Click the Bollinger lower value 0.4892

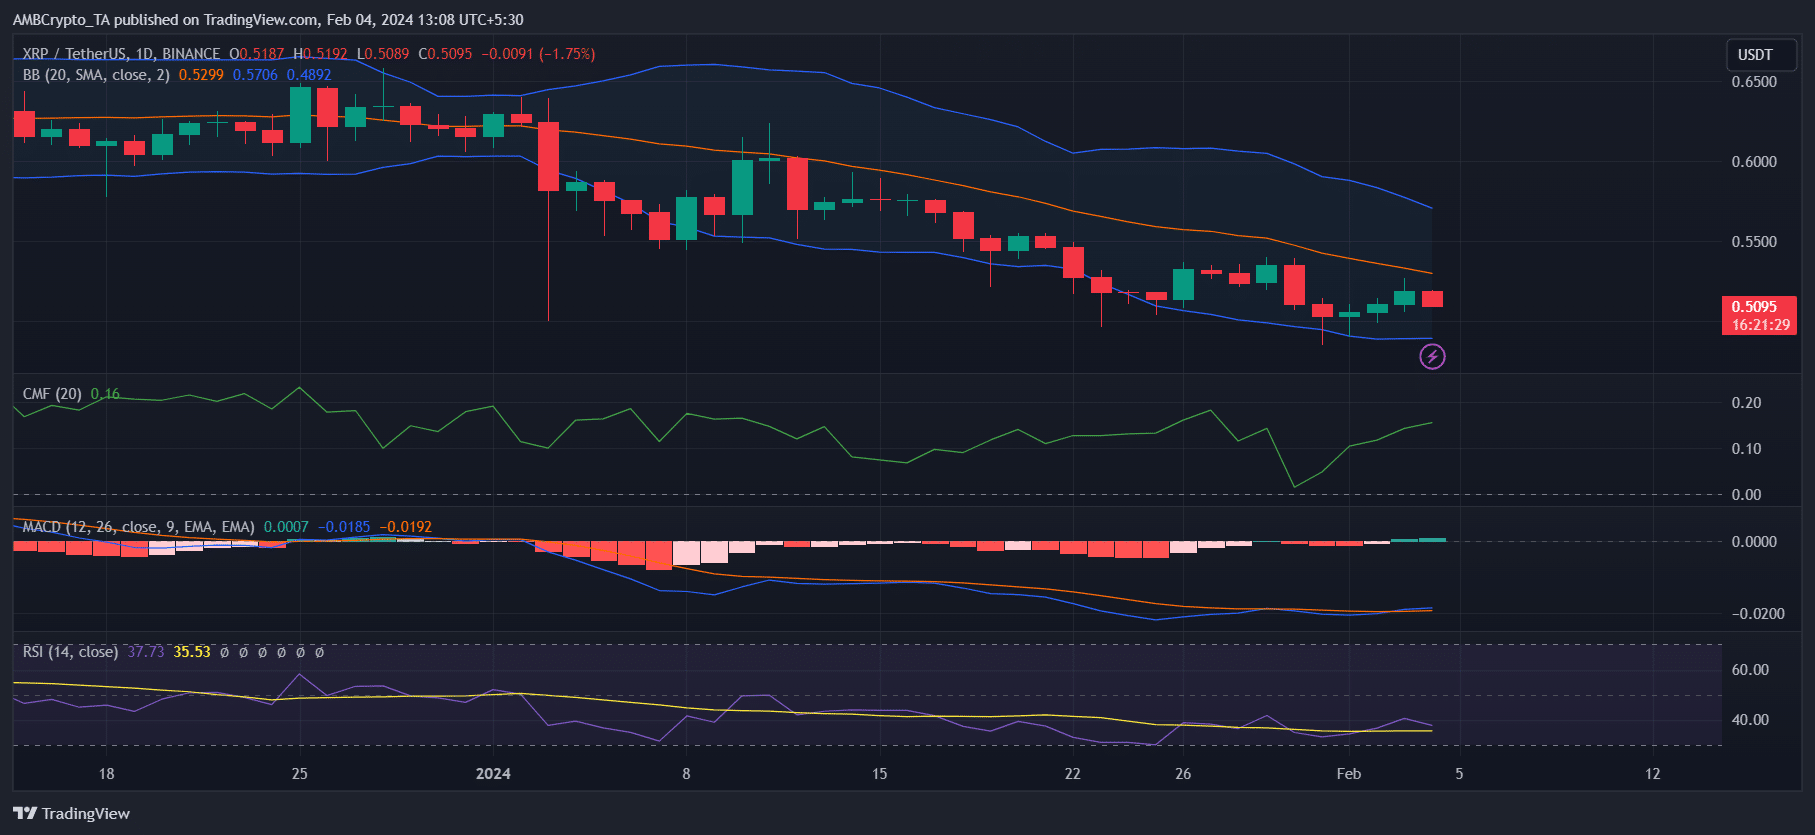pyautogui.click(x=309, y=75)
